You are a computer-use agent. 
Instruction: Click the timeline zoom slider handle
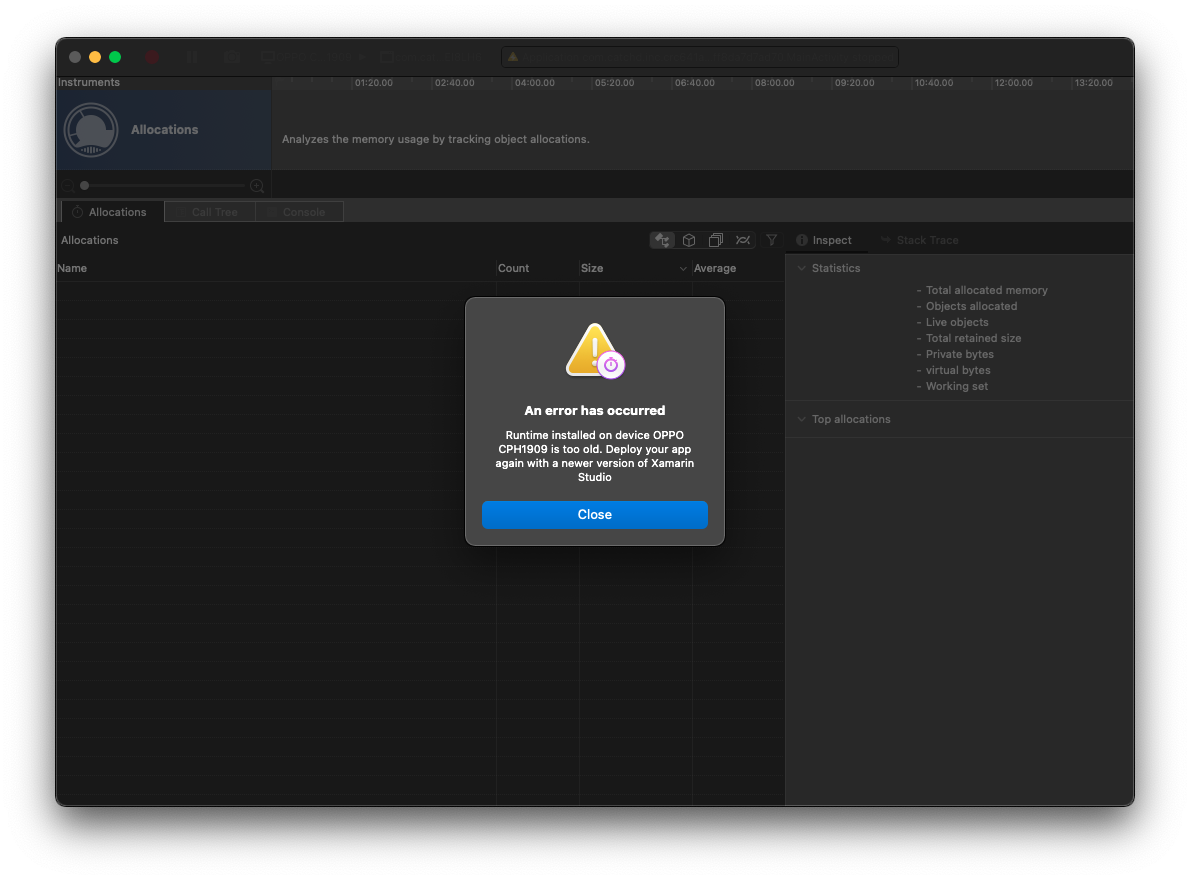84,185
